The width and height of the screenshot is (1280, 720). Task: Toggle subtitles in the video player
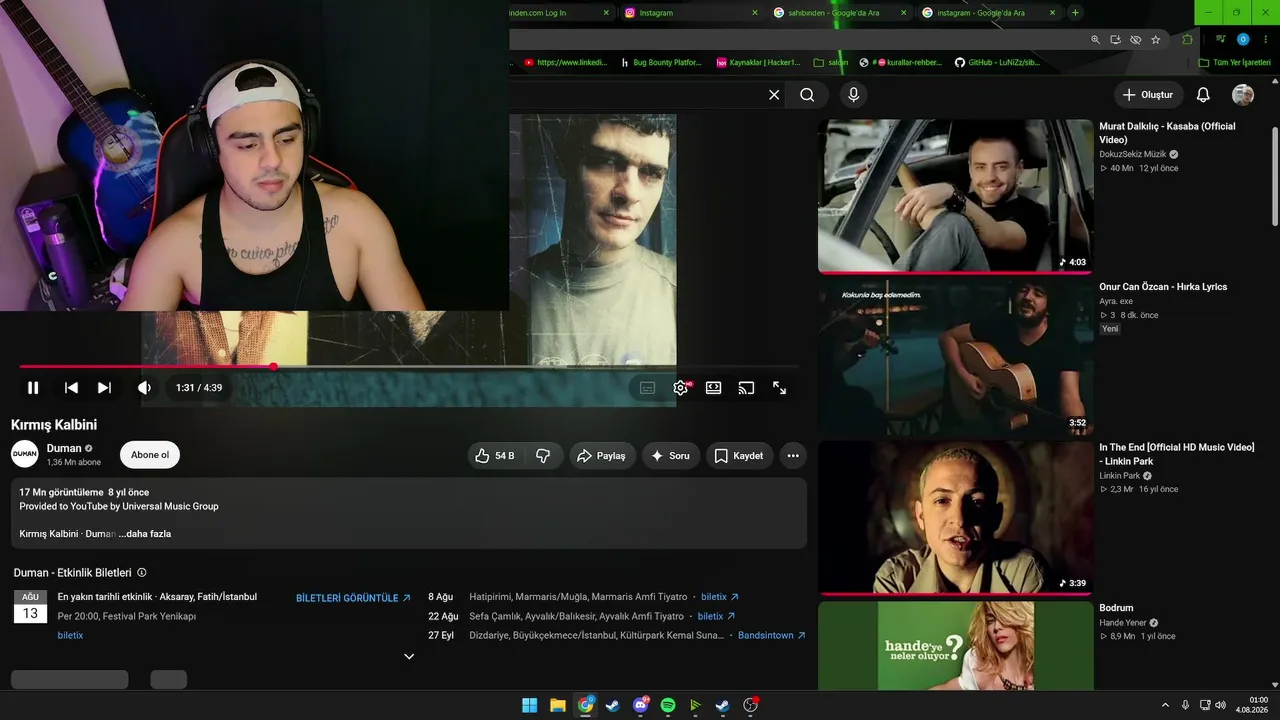(647, 388)
